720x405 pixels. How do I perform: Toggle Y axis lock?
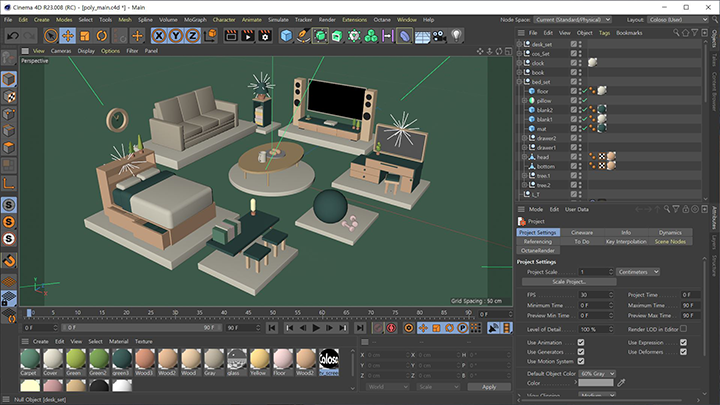pos(176,36)
